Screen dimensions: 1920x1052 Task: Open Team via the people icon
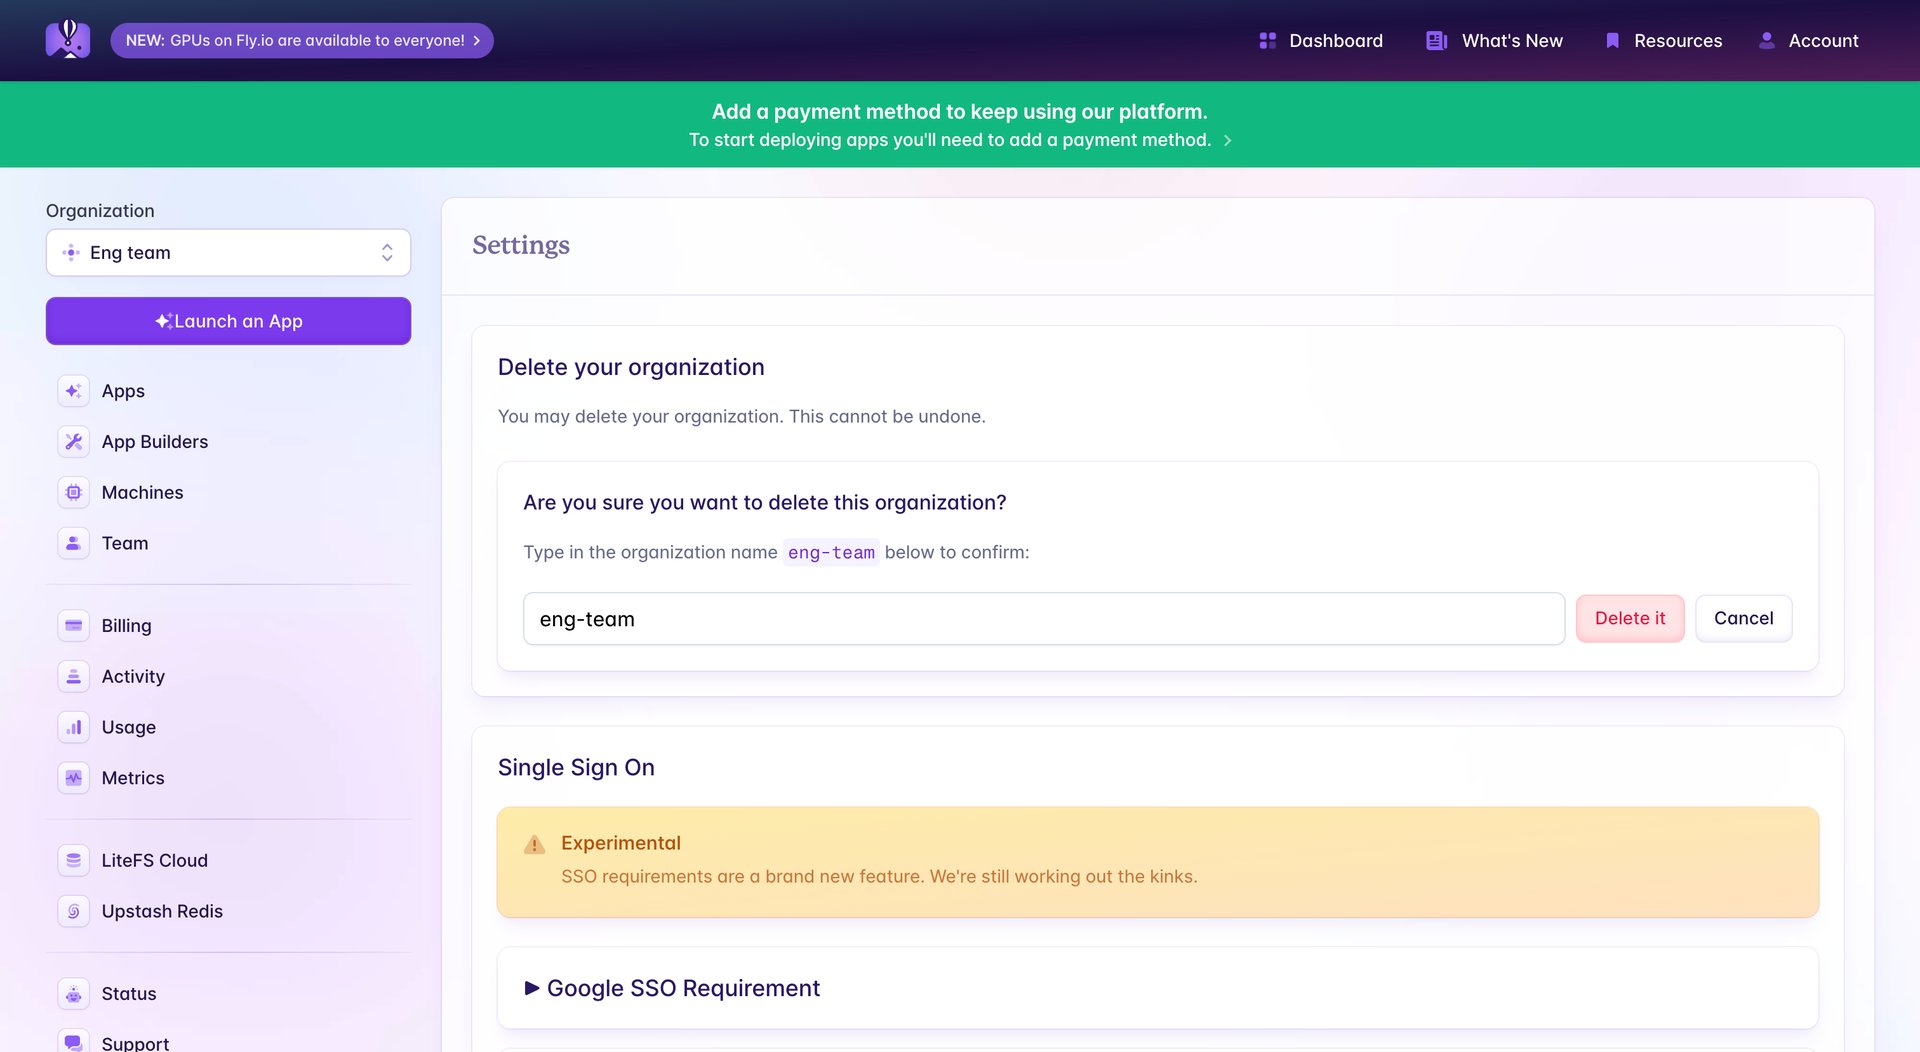(x=73, y=543)
